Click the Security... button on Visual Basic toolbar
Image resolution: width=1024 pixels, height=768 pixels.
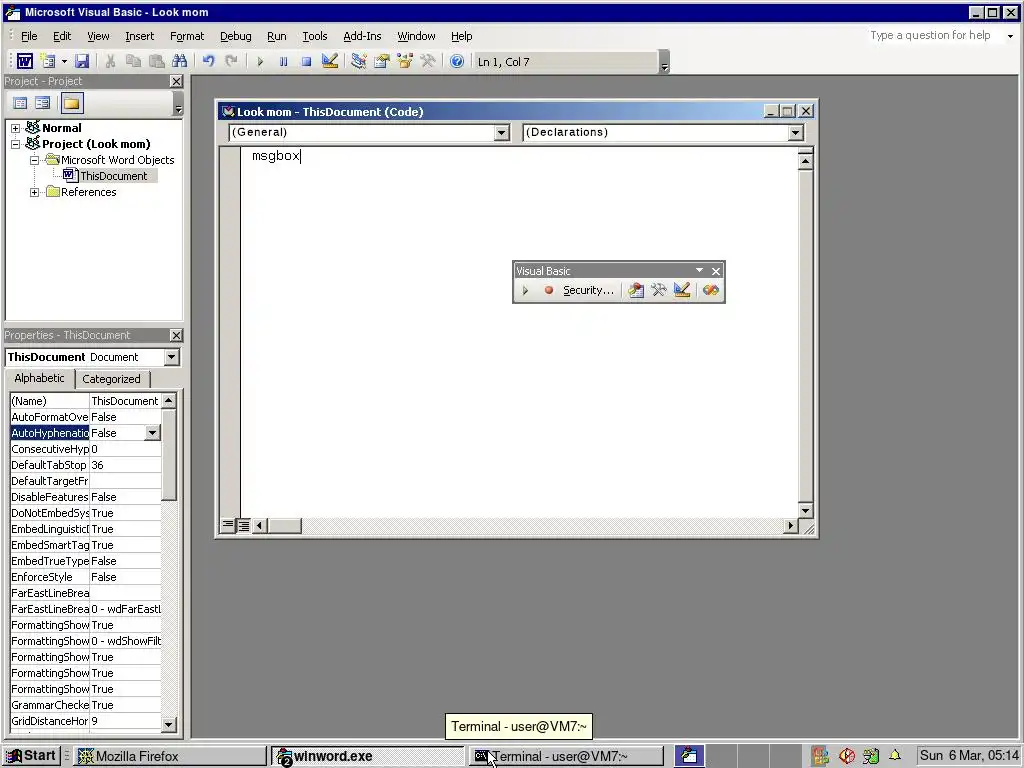(x=588, y=290)
